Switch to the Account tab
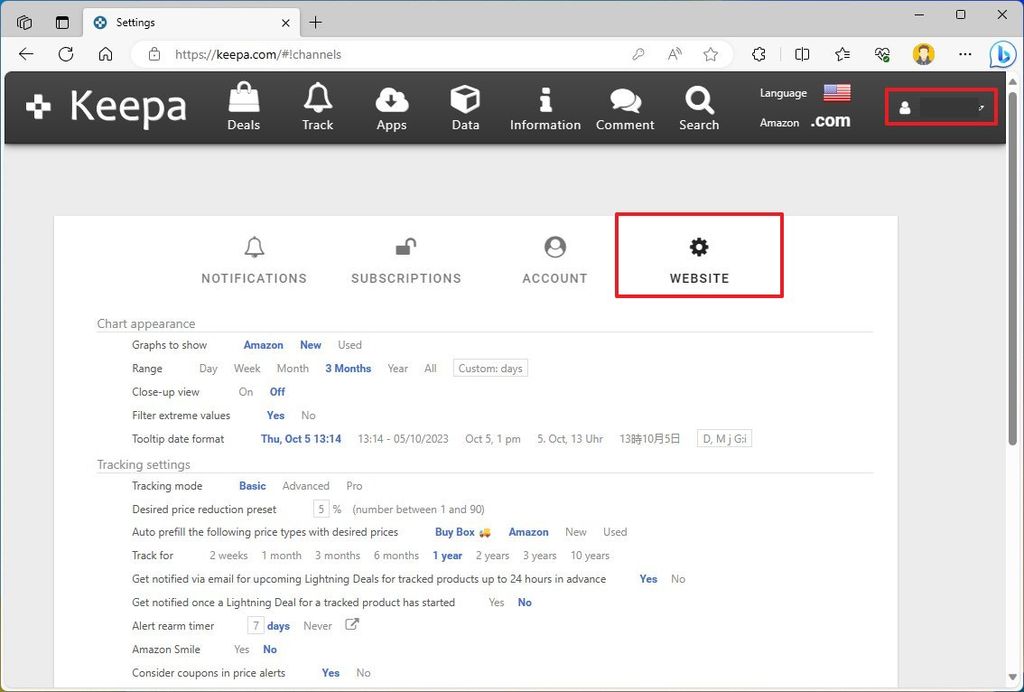The image size is (1024, 692). (554, 257)
